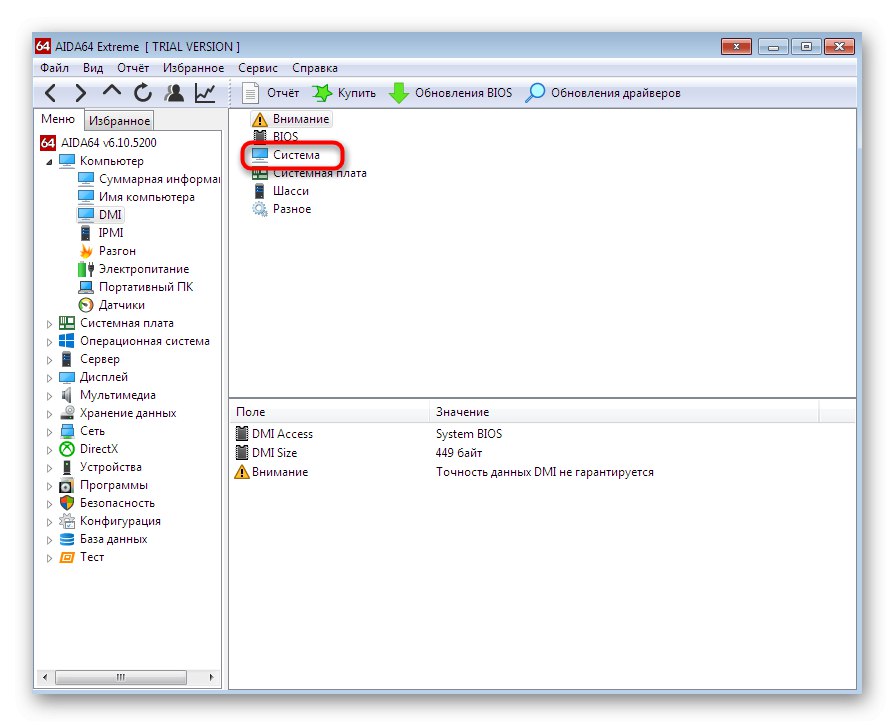Click the Поле column header
This screenshot has height=726, width=894.
click(330, 412)
